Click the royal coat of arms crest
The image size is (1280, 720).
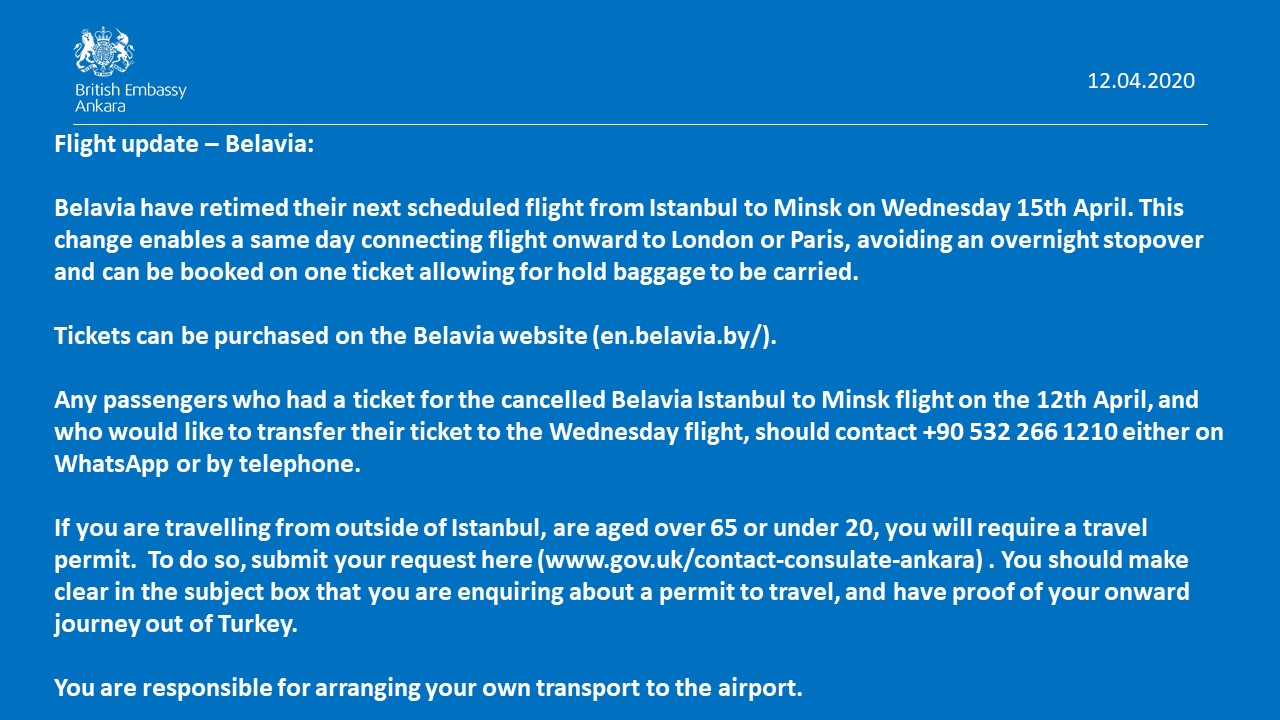(104, 51)
